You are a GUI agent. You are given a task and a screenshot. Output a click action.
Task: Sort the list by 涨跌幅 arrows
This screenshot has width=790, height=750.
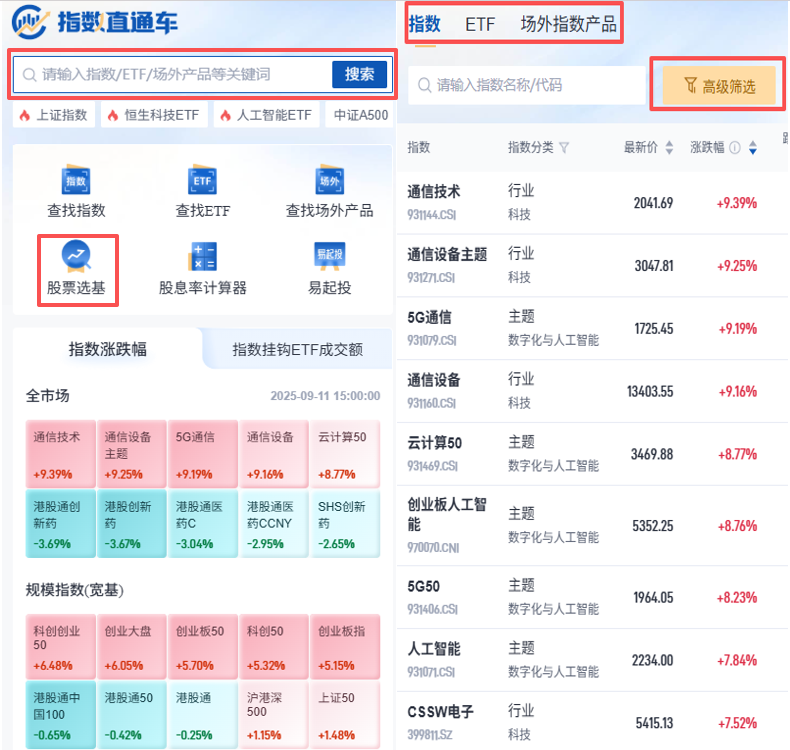pyautogui.click(x=753, y=148)
